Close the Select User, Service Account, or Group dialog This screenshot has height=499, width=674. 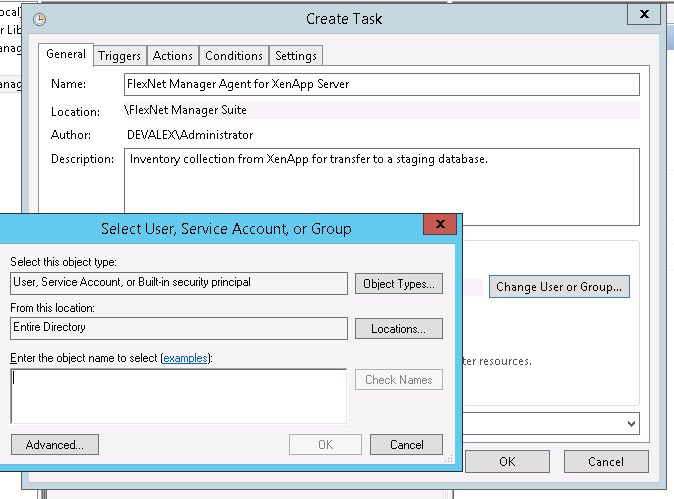(x=440, y=227)
